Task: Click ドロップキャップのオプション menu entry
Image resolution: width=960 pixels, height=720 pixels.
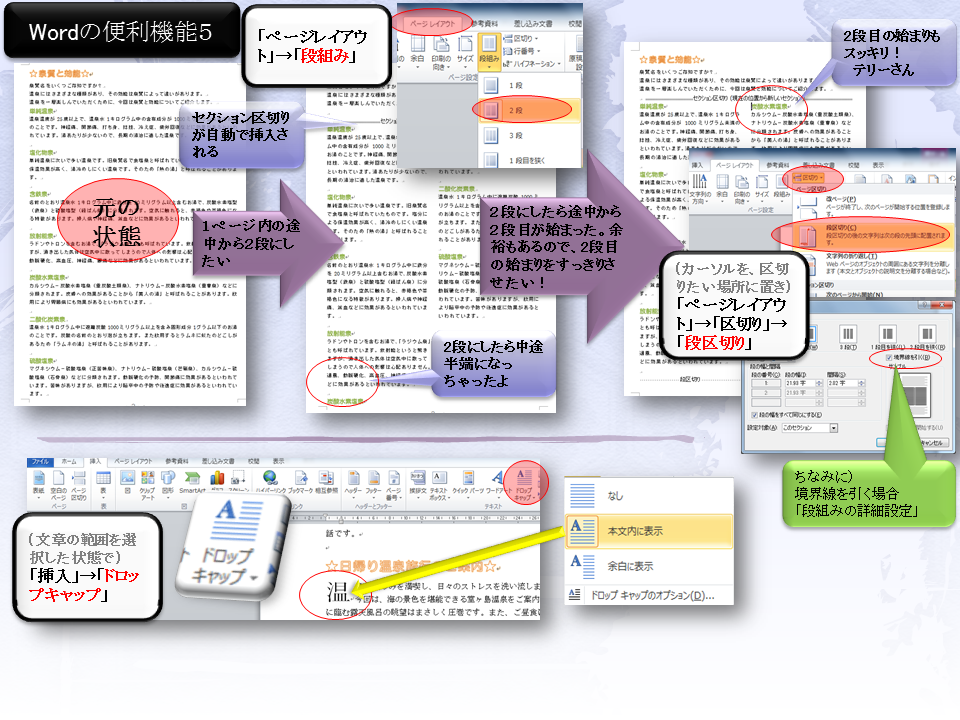Action: (650, 596)
